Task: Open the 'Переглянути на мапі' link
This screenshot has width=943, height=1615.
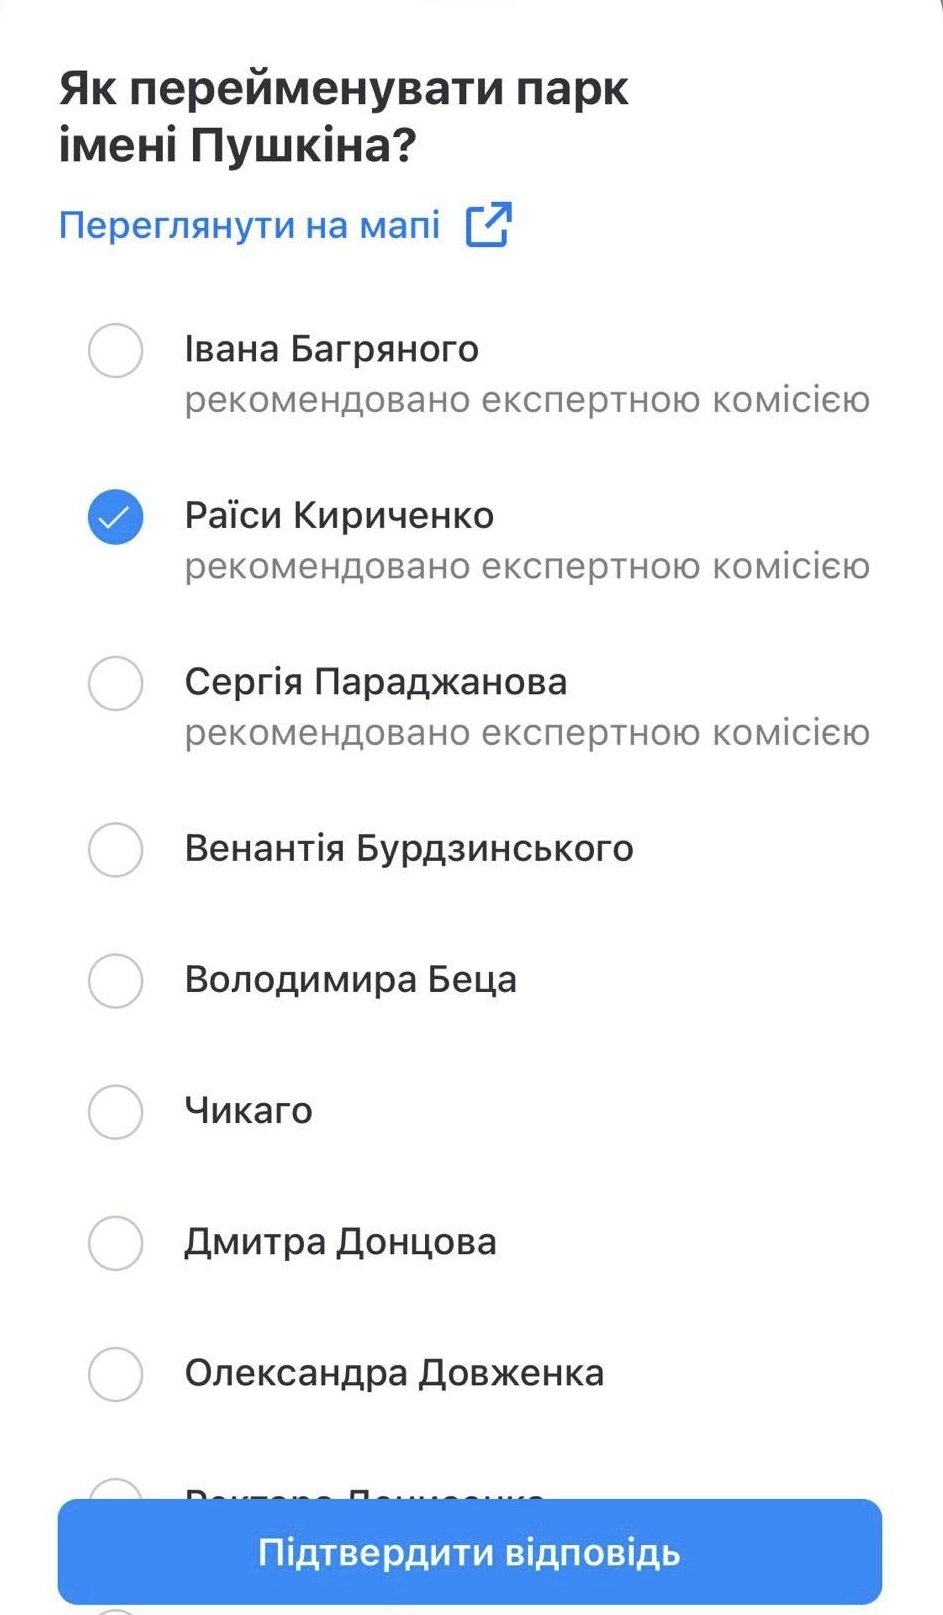Action: tap(249, 225)
